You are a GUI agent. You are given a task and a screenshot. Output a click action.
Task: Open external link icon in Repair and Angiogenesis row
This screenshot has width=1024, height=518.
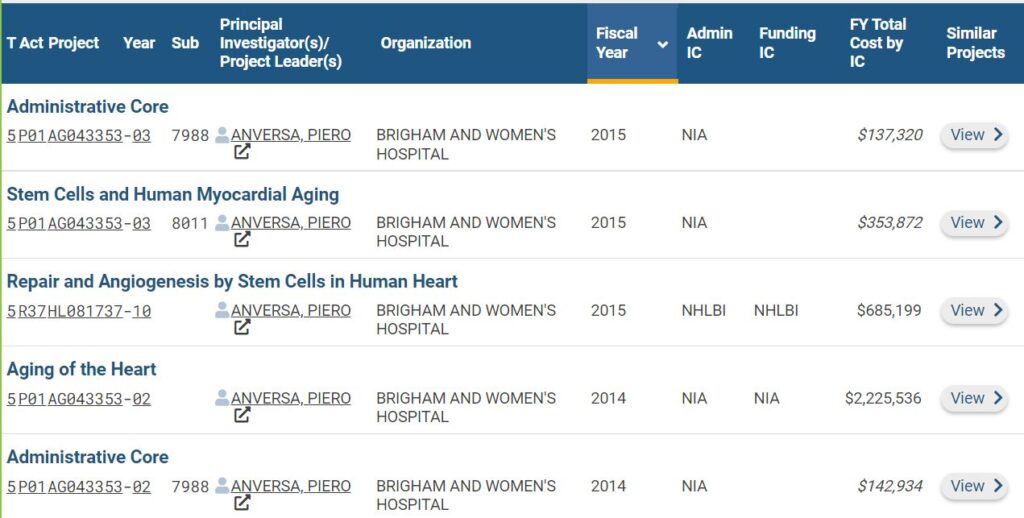click(242, 328)
